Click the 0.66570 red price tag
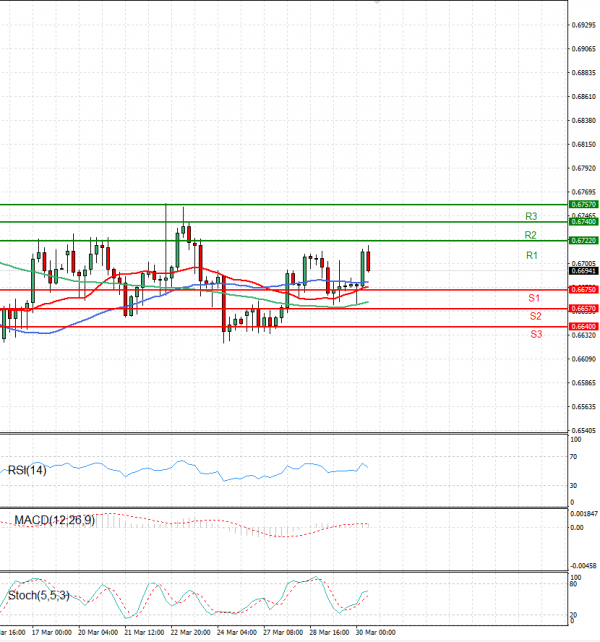This screenshot has width=600, height=642. (584, 309)
